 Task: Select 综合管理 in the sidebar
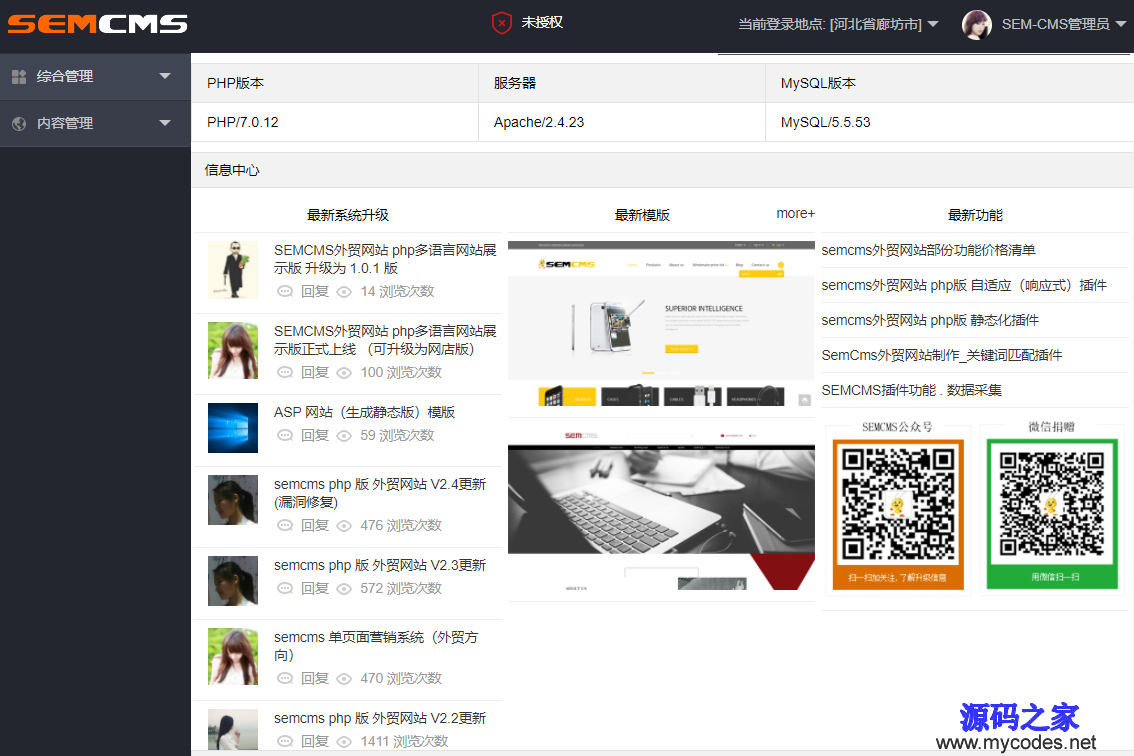point(95,76)
